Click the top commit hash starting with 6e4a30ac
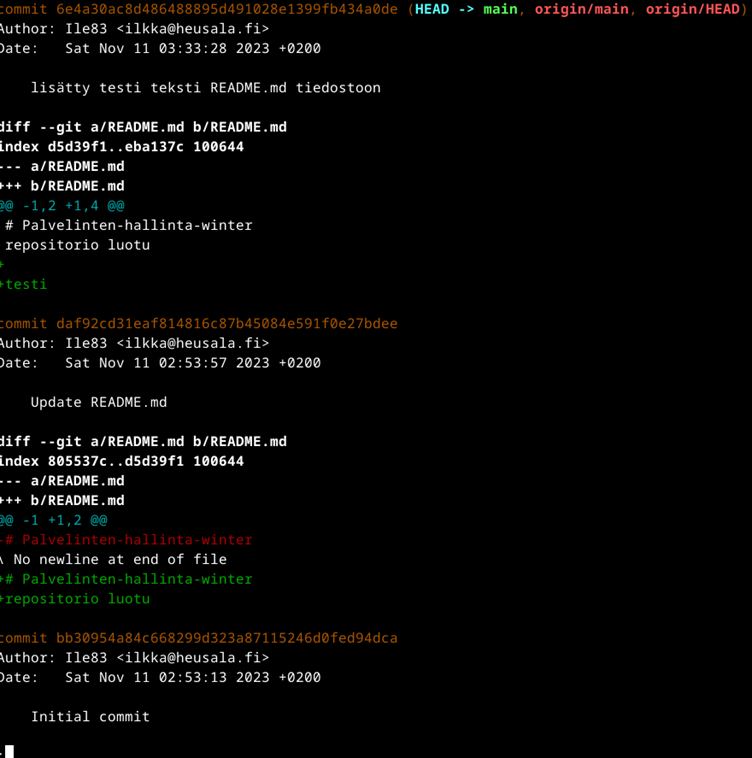The image size is (752, 758). 226,9
